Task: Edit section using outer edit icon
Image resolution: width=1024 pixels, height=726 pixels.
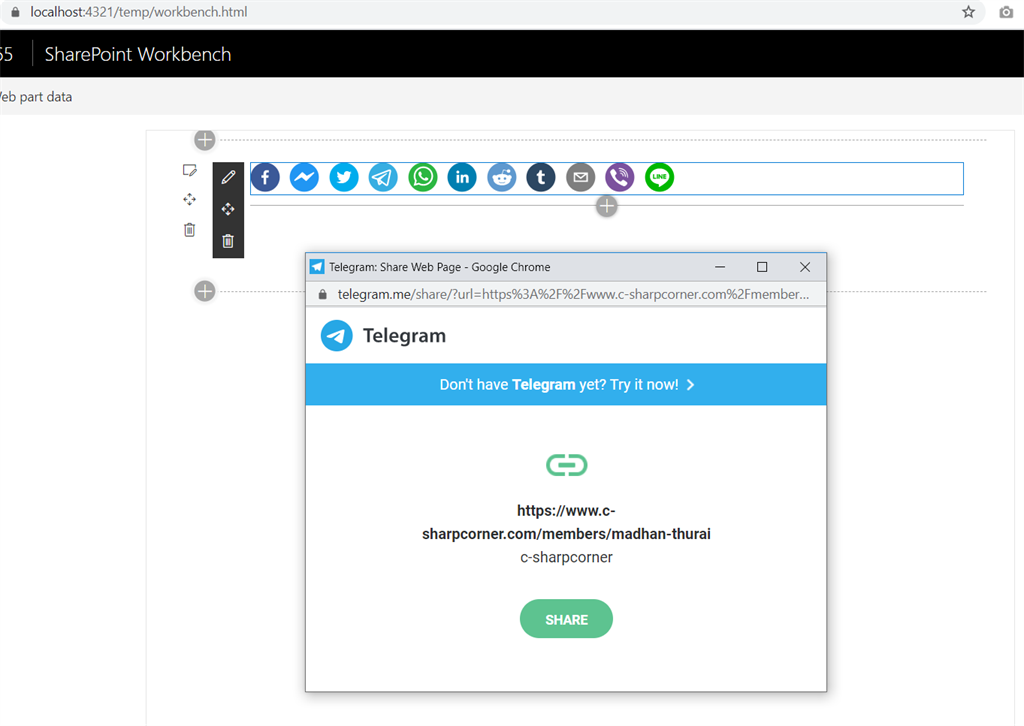Action: pyautogui.click(x=189, y=170)
